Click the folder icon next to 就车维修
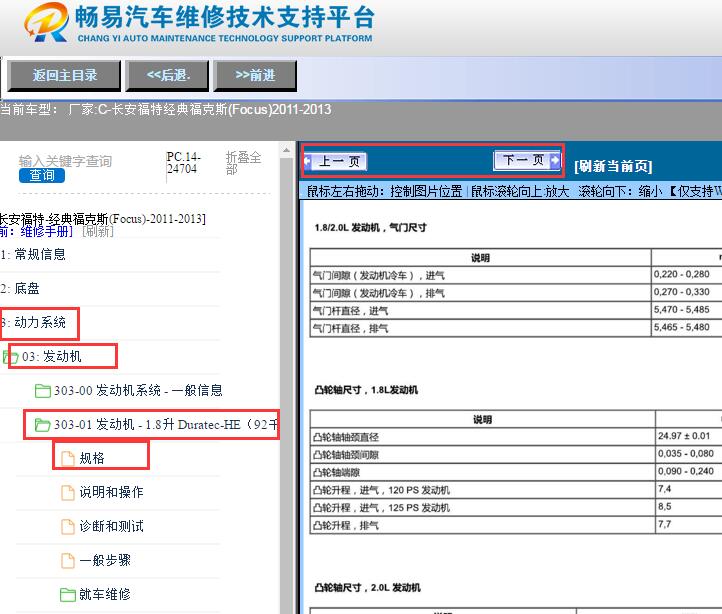The height and width of the screenshot is (614, 722). click(x=68, y=595)
